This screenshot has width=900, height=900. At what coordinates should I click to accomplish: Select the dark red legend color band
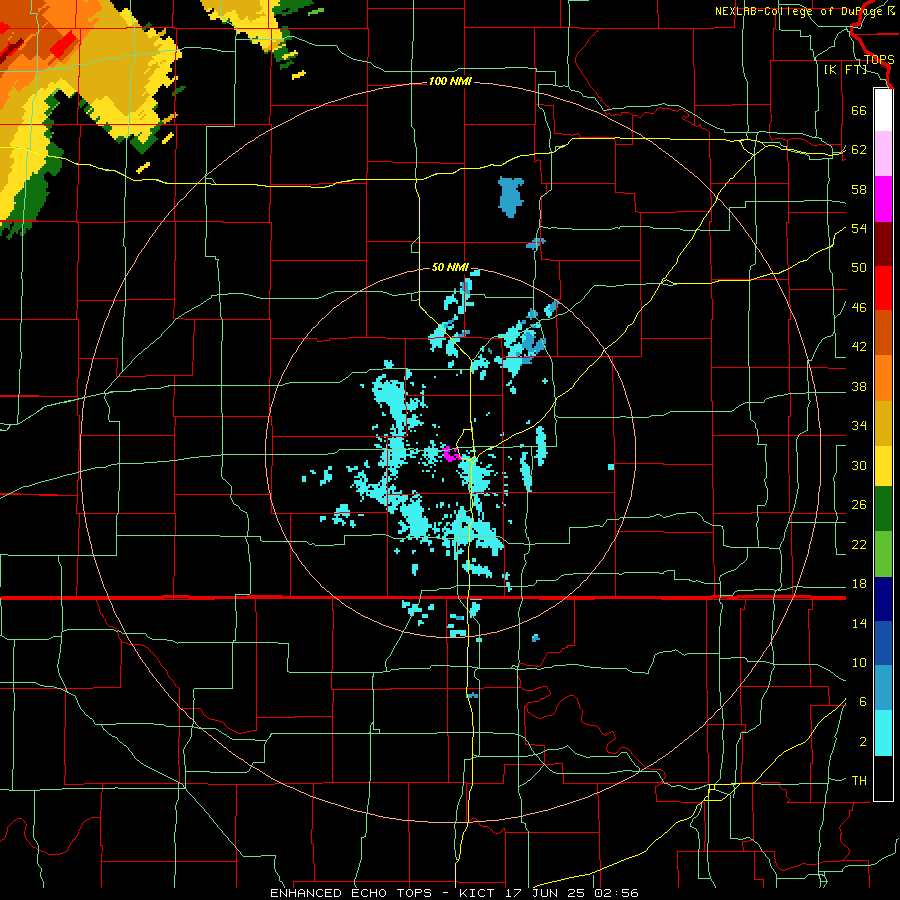(883, 244)
